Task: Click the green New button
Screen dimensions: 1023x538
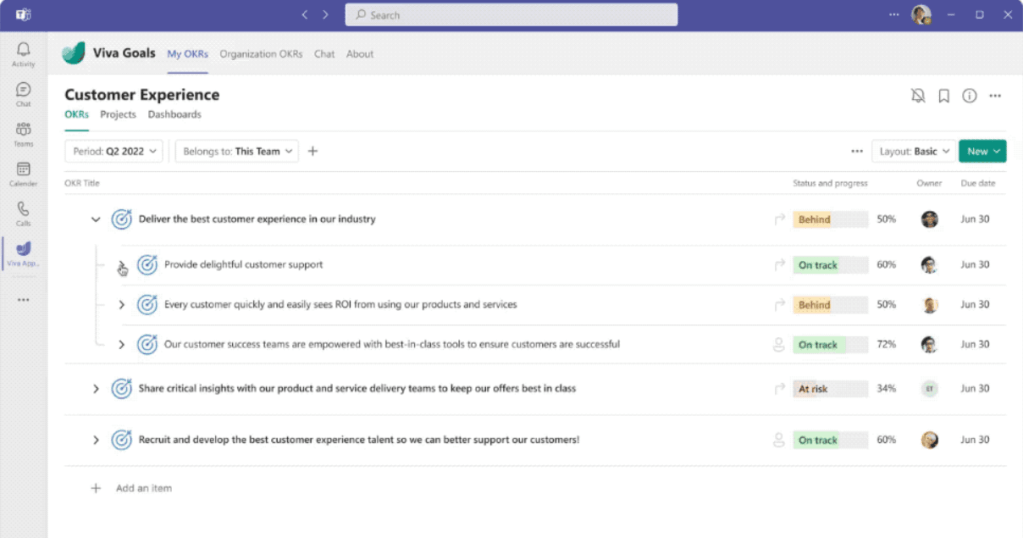Action: [x=982, y=151]
